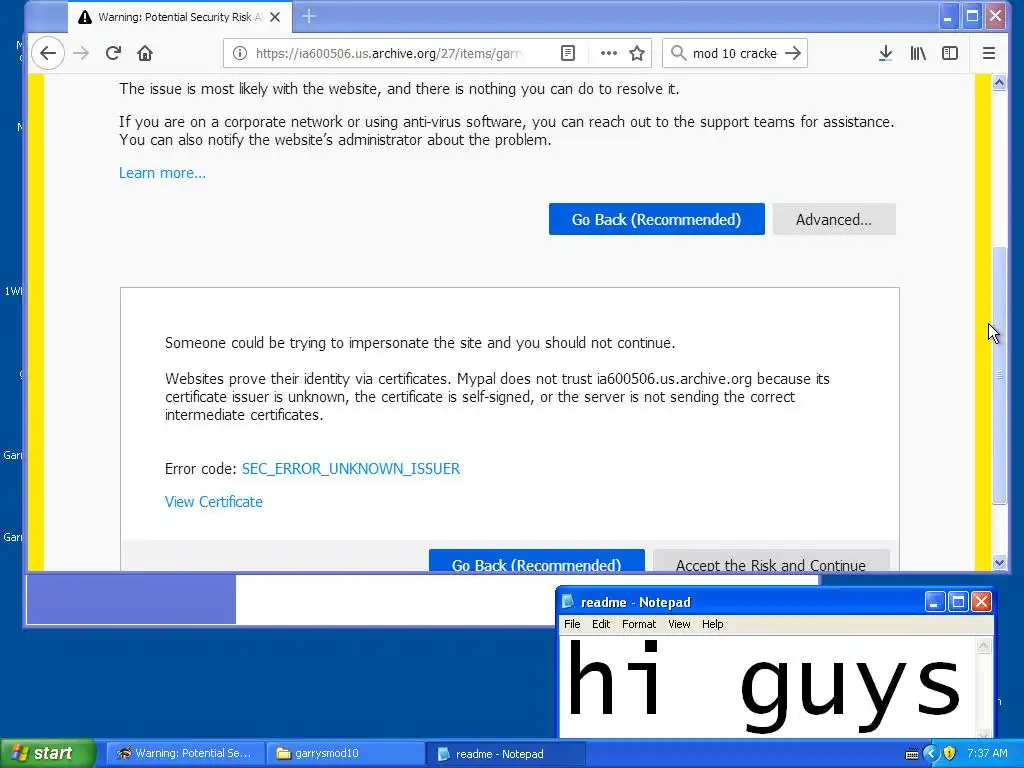
Task: Open page actions three-dot menu
Action: 609,54
